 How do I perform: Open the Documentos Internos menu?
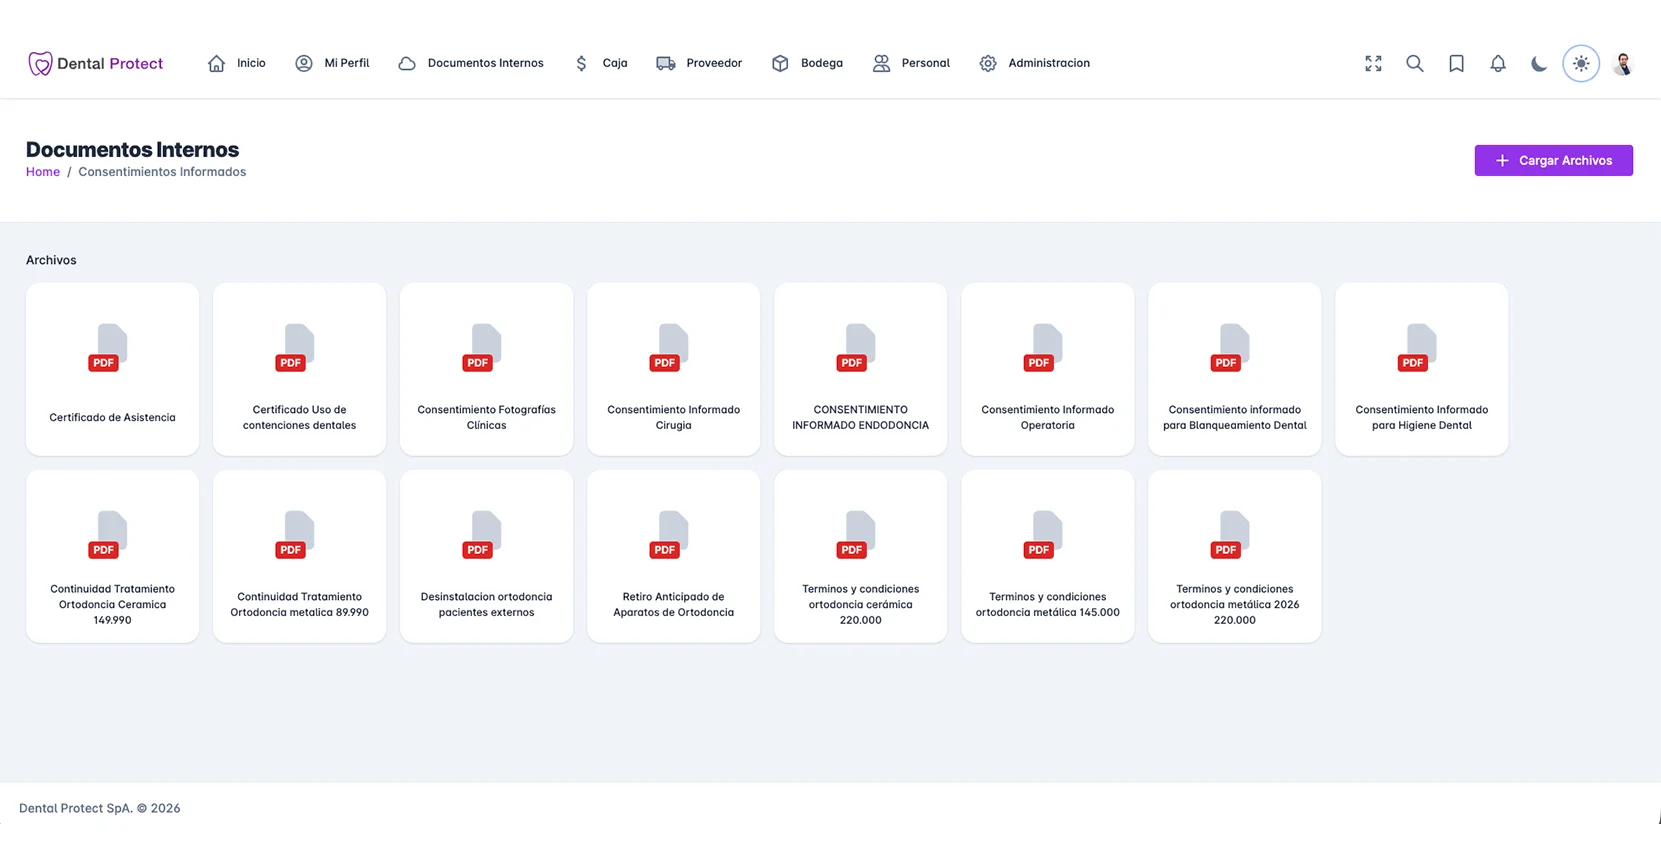tap(471, 63)
